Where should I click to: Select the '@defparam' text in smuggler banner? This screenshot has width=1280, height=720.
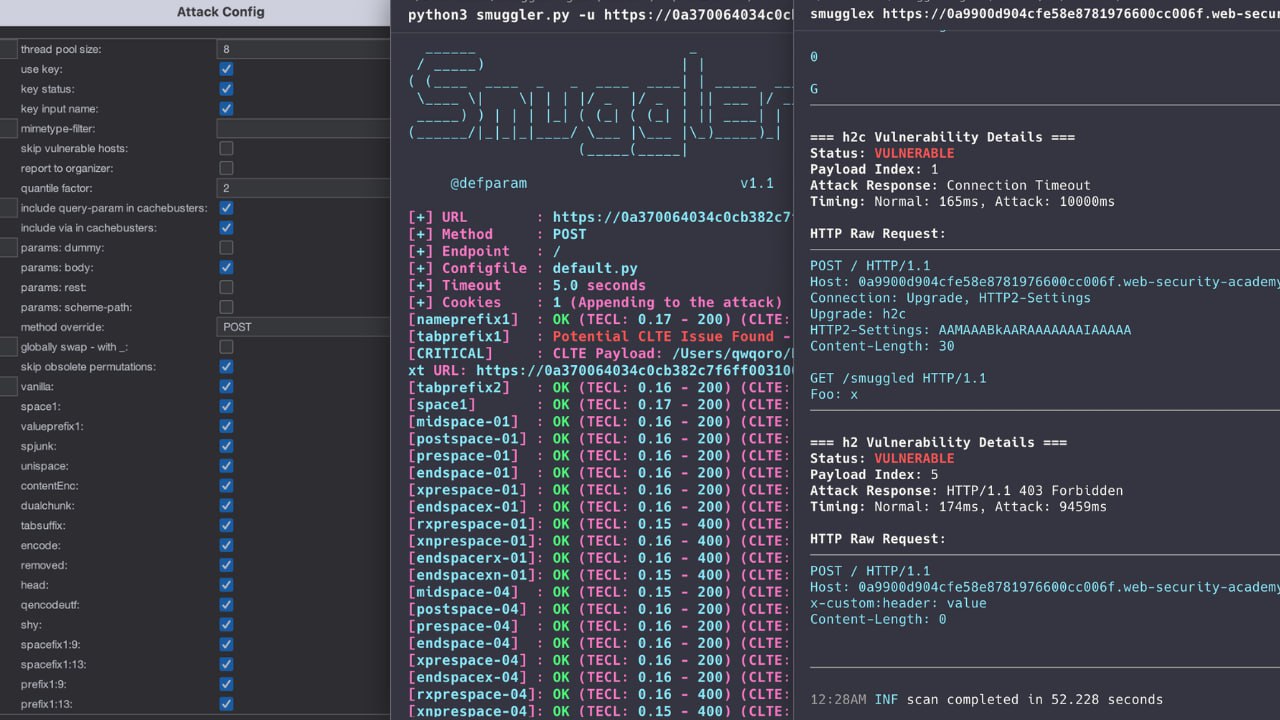coord(488,183)
